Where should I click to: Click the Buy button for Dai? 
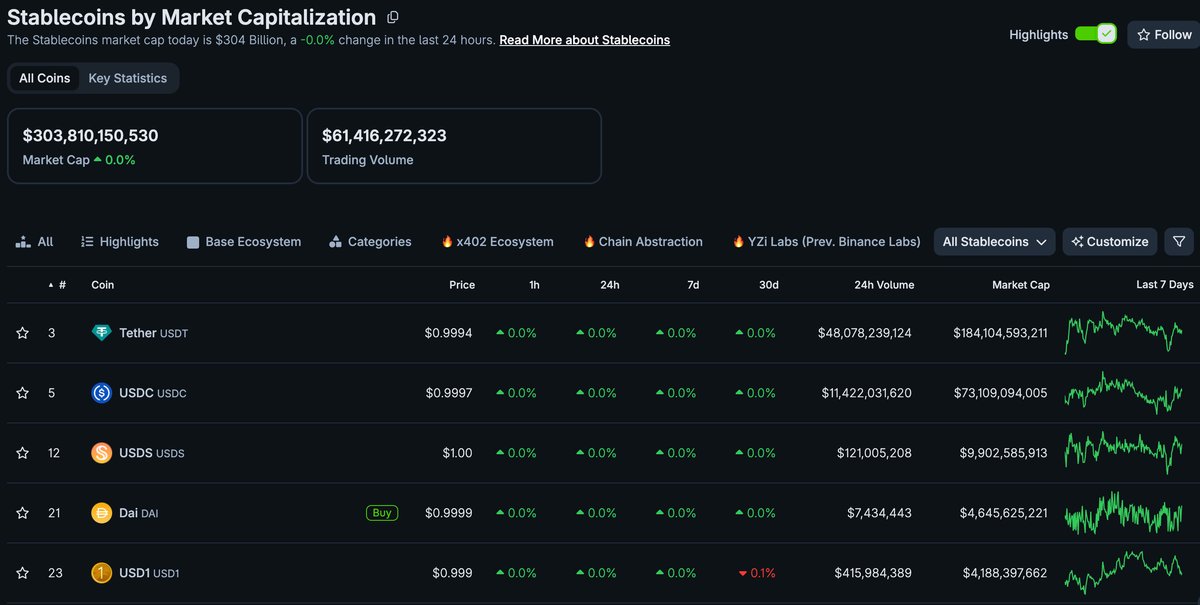click(382, 513)
